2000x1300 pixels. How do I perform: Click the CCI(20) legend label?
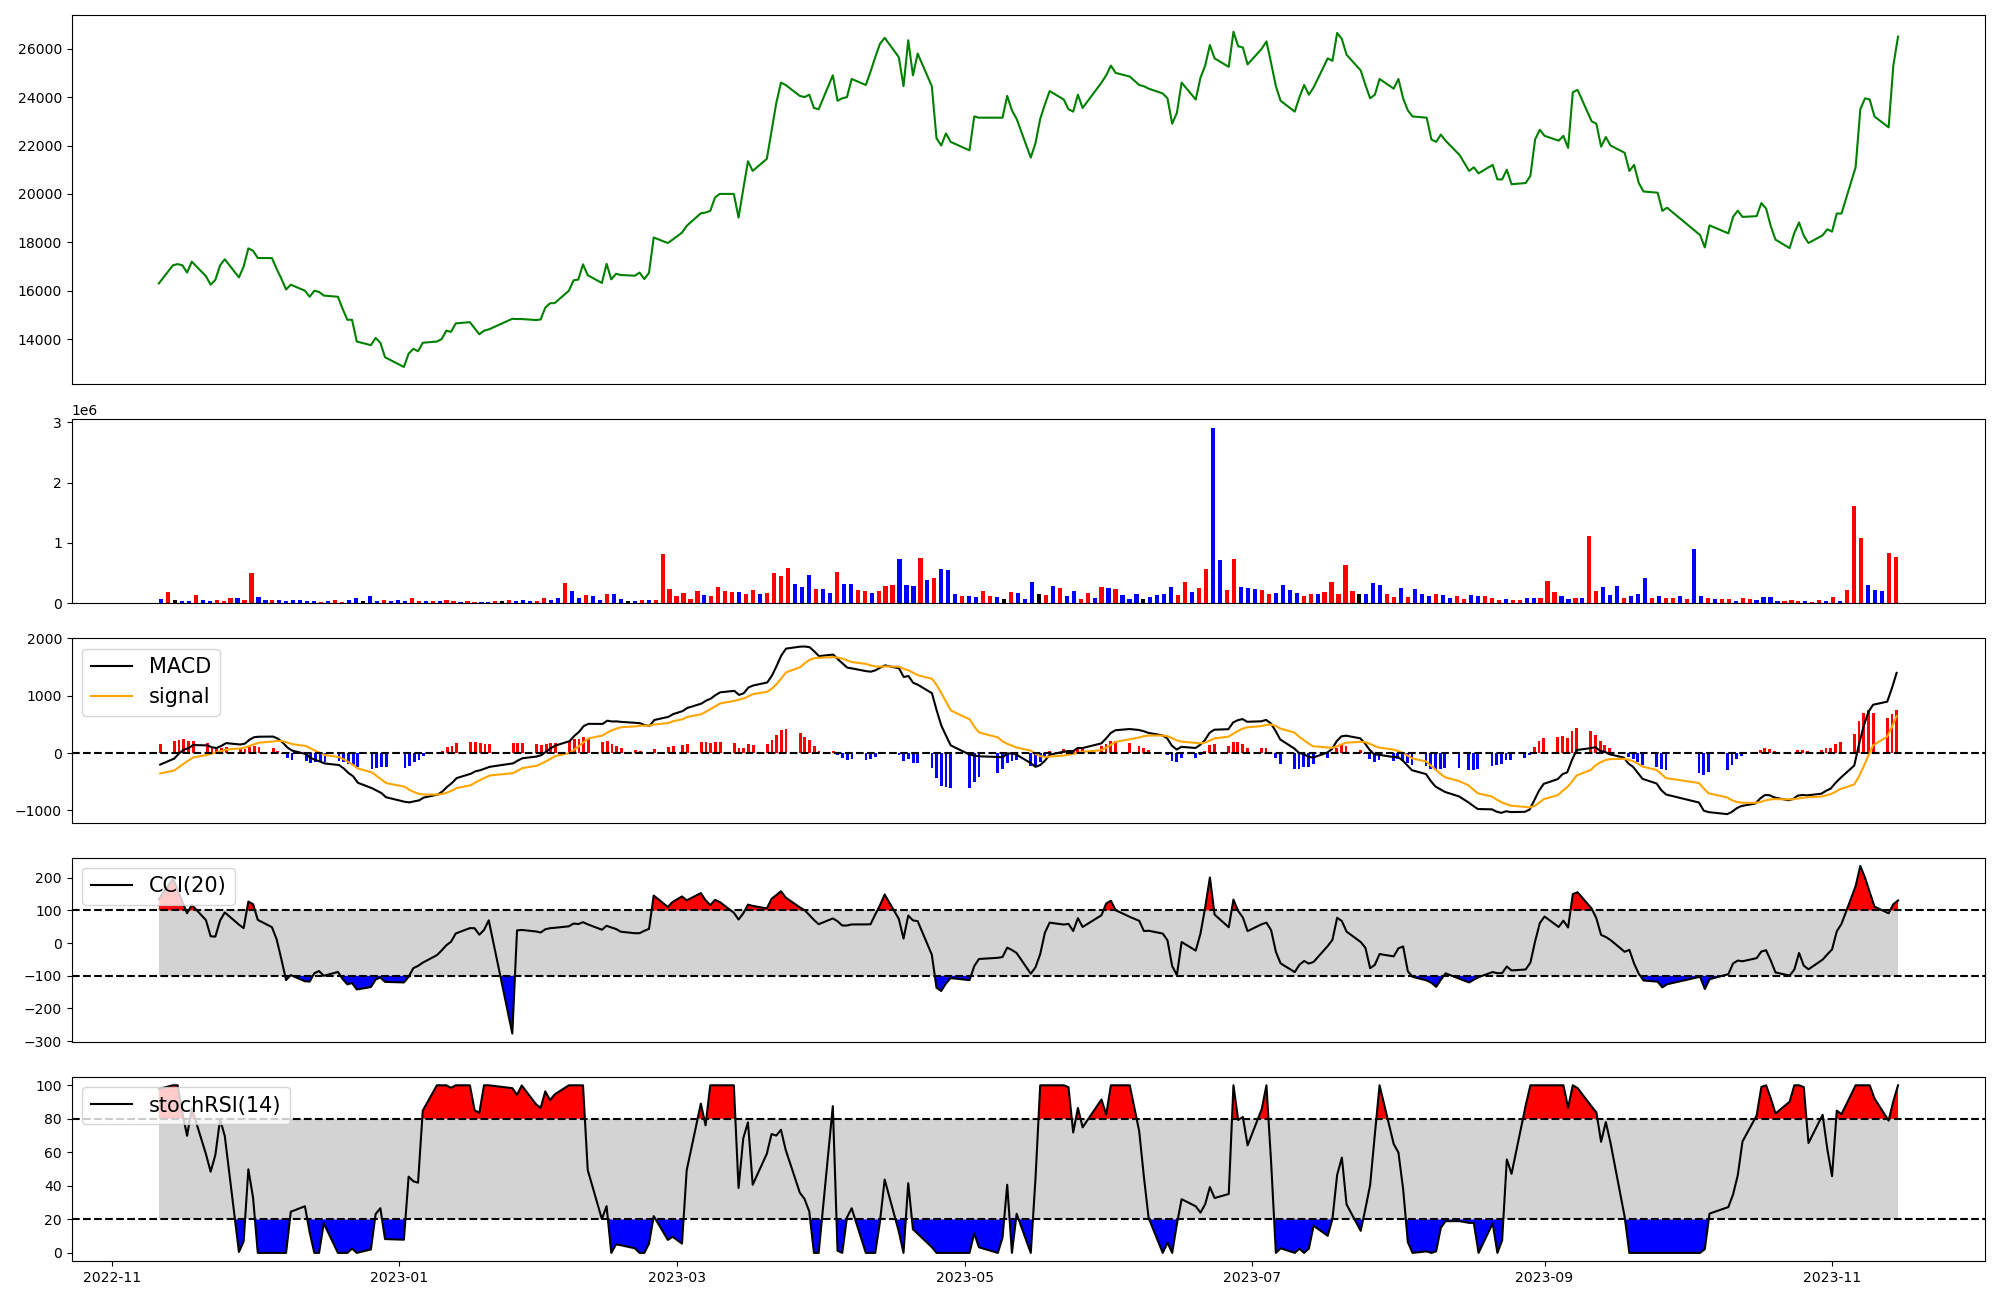pyautogui.click(x=187, y=885)
